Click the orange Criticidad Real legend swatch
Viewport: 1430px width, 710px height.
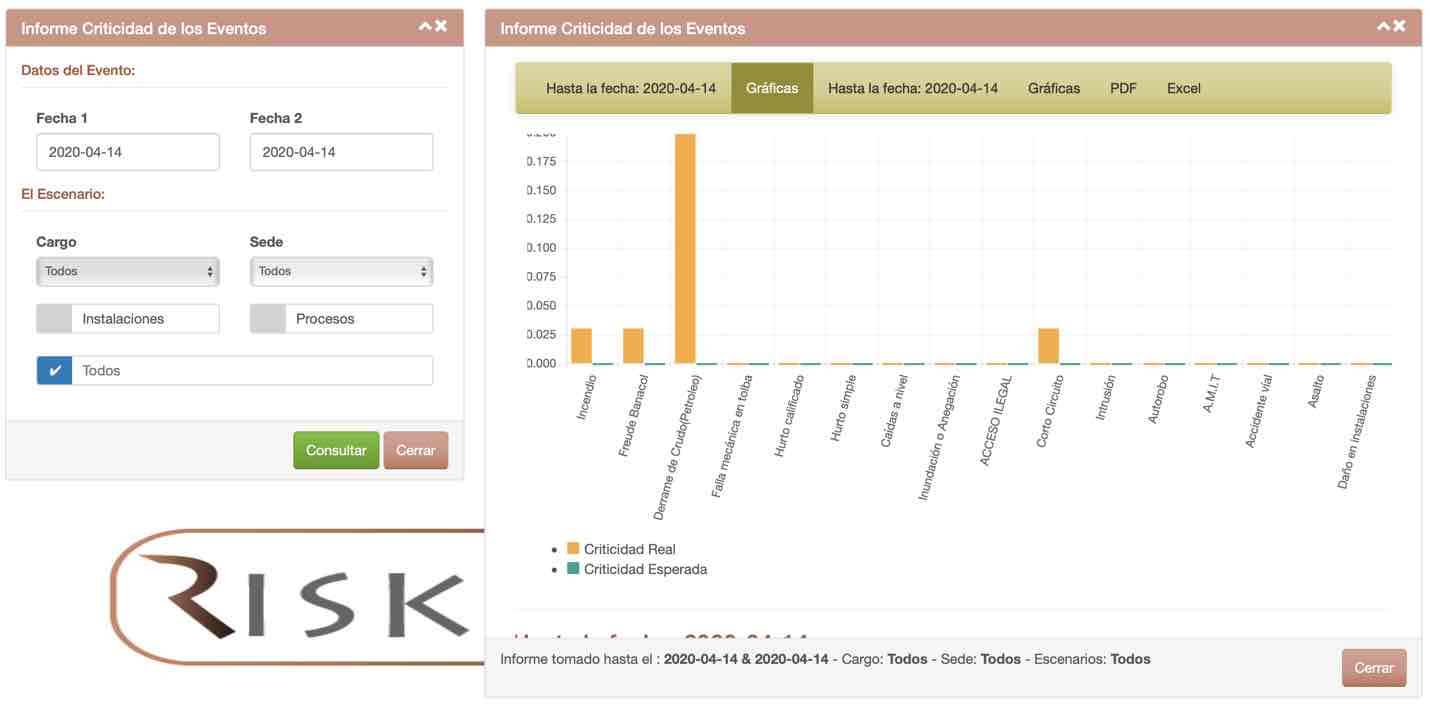tap(573, 549)
